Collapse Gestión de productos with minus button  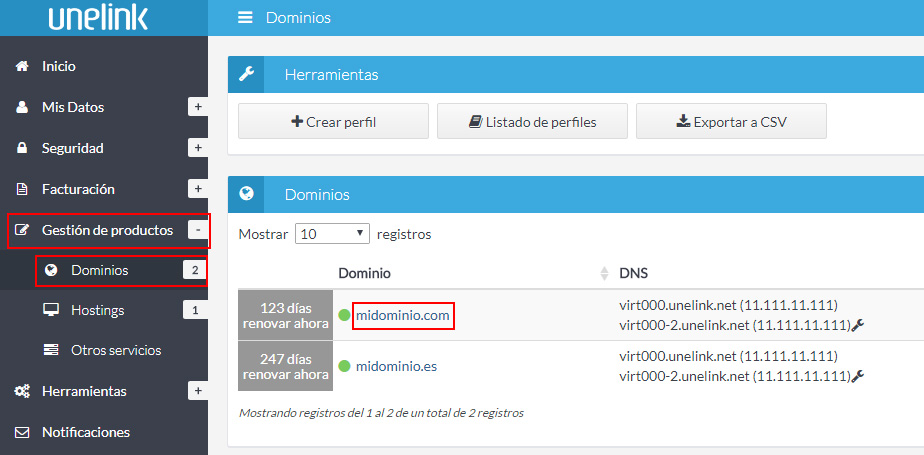tap(198, 230)
